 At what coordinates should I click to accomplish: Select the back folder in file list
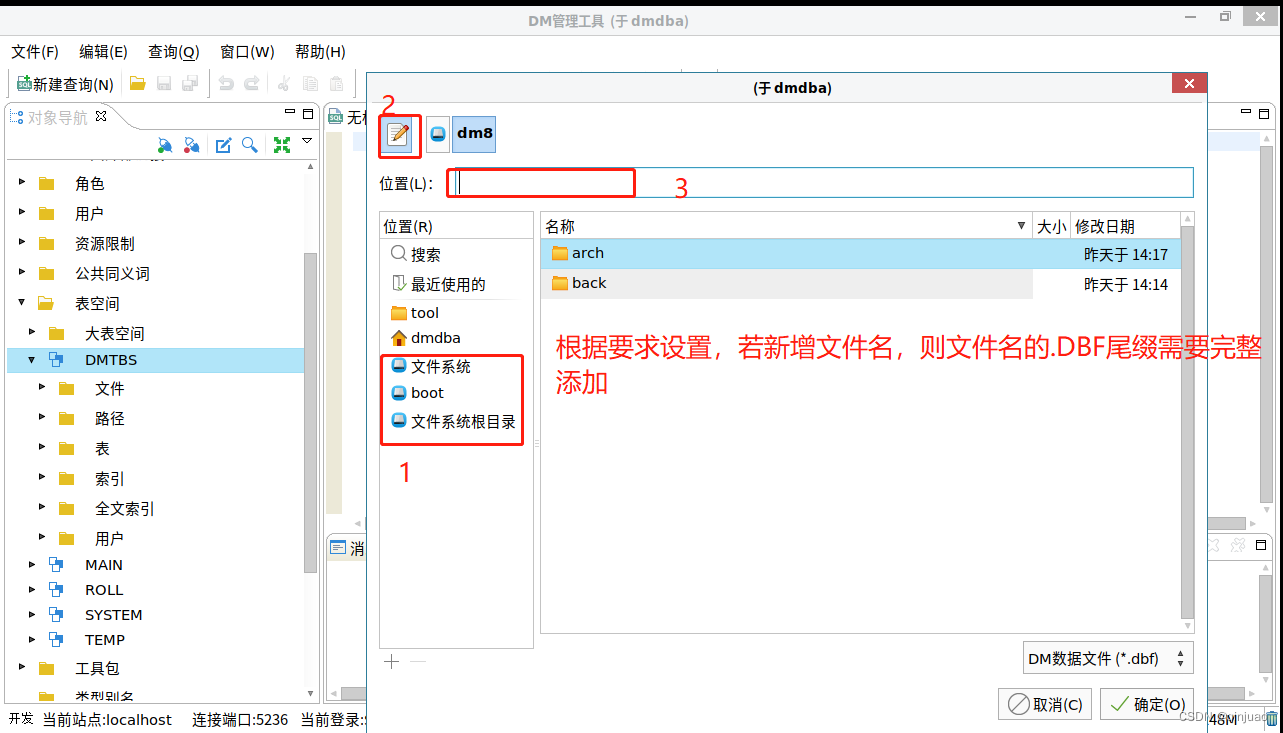pyautogui.click(x=860, y=284)
